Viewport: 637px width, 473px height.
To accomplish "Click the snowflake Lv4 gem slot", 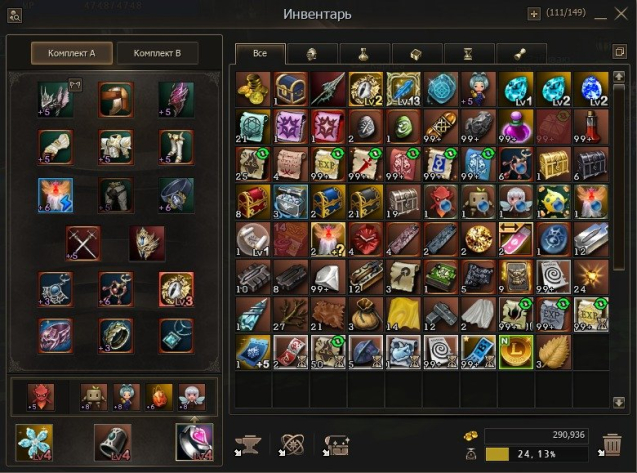I will tap(34, 443).
